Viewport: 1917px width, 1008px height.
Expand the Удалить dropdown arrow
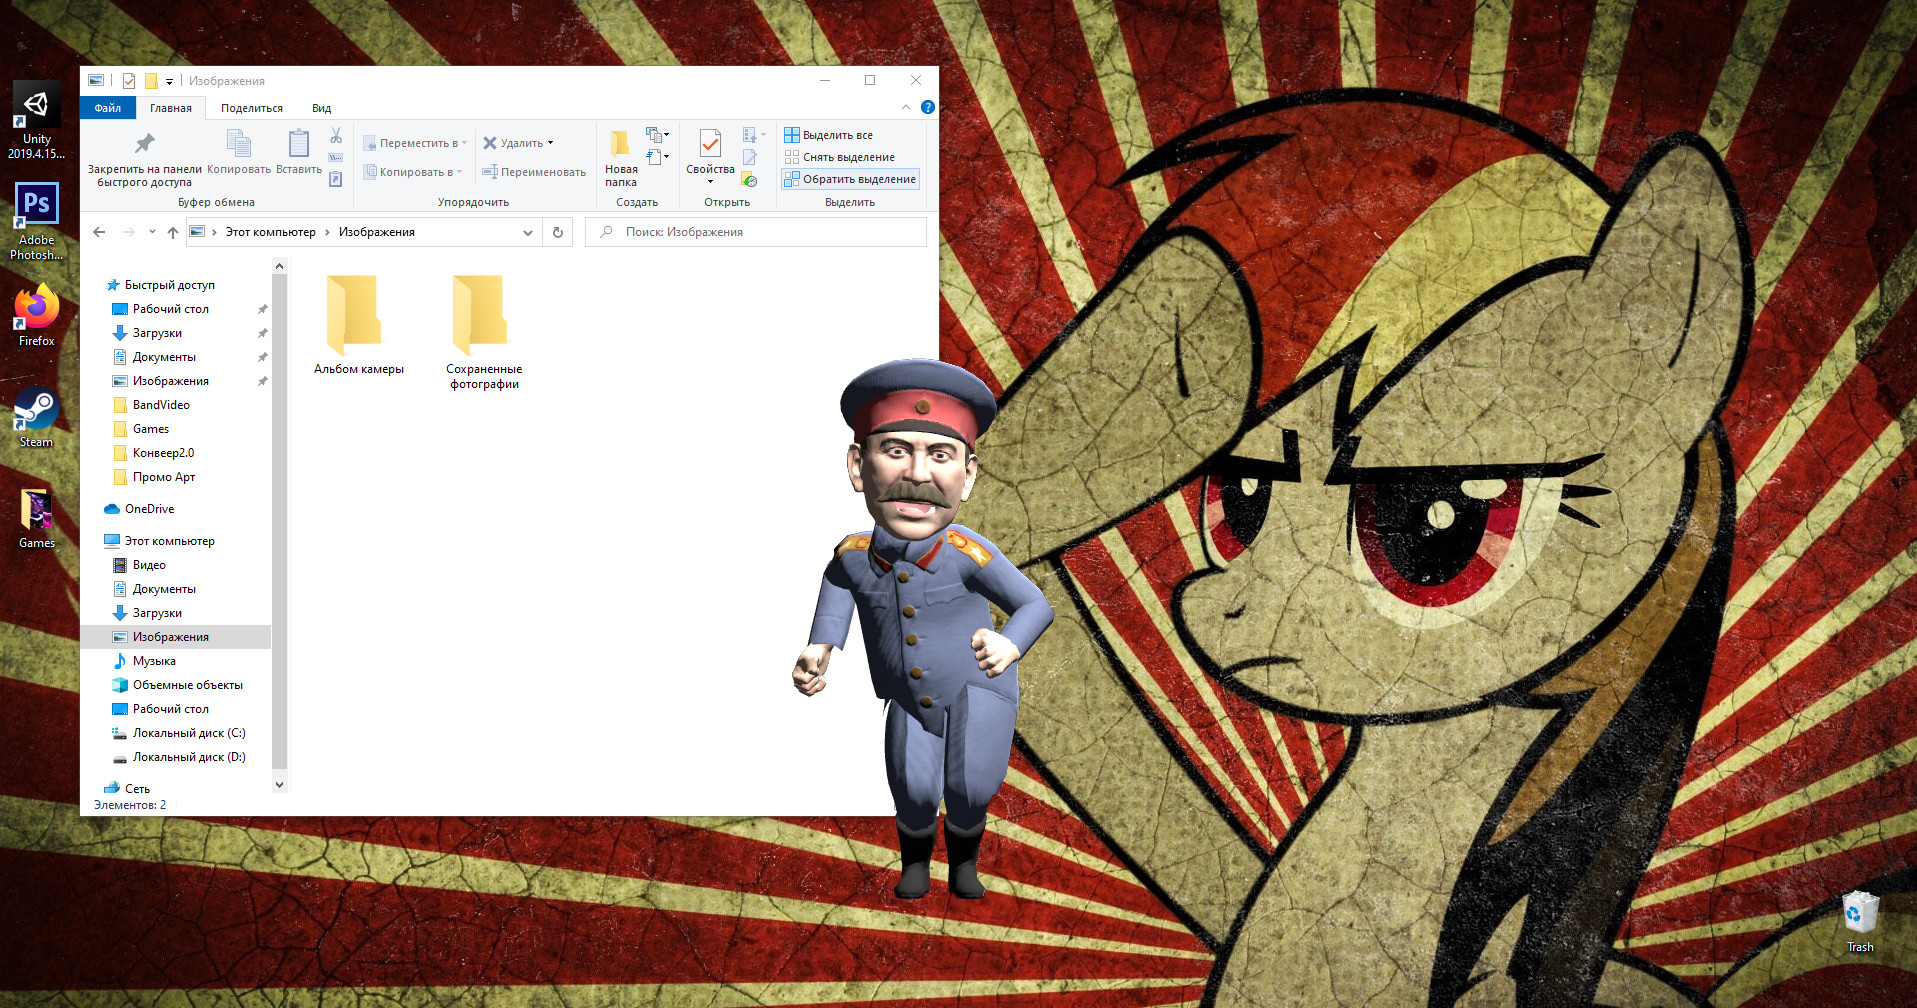(x=548, y=142)
